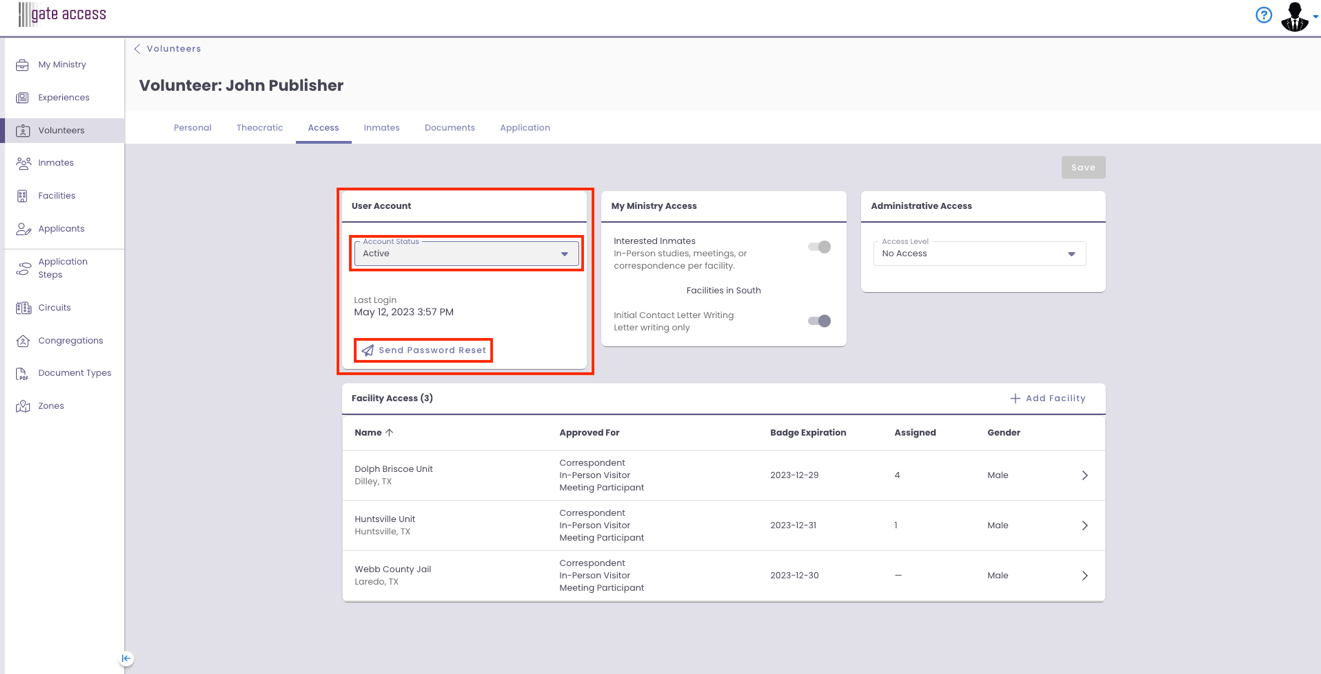The height and width of the screenshot is (674, 1321).
Task: Open the Documents tab
Action: (x=450, y=128)
